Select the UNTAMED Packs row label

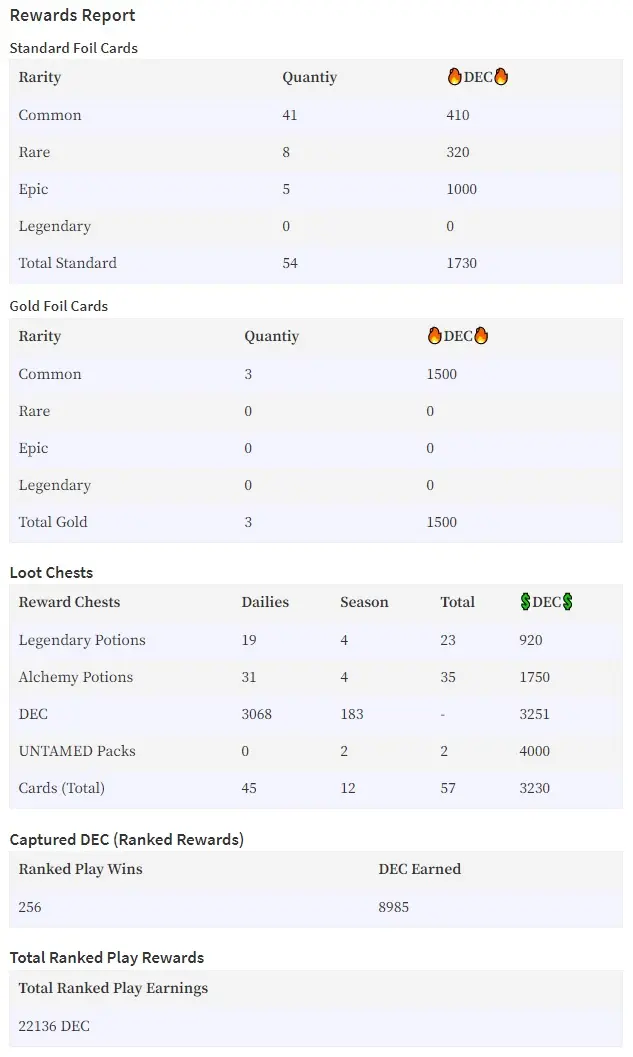click(x=77, y=751)
